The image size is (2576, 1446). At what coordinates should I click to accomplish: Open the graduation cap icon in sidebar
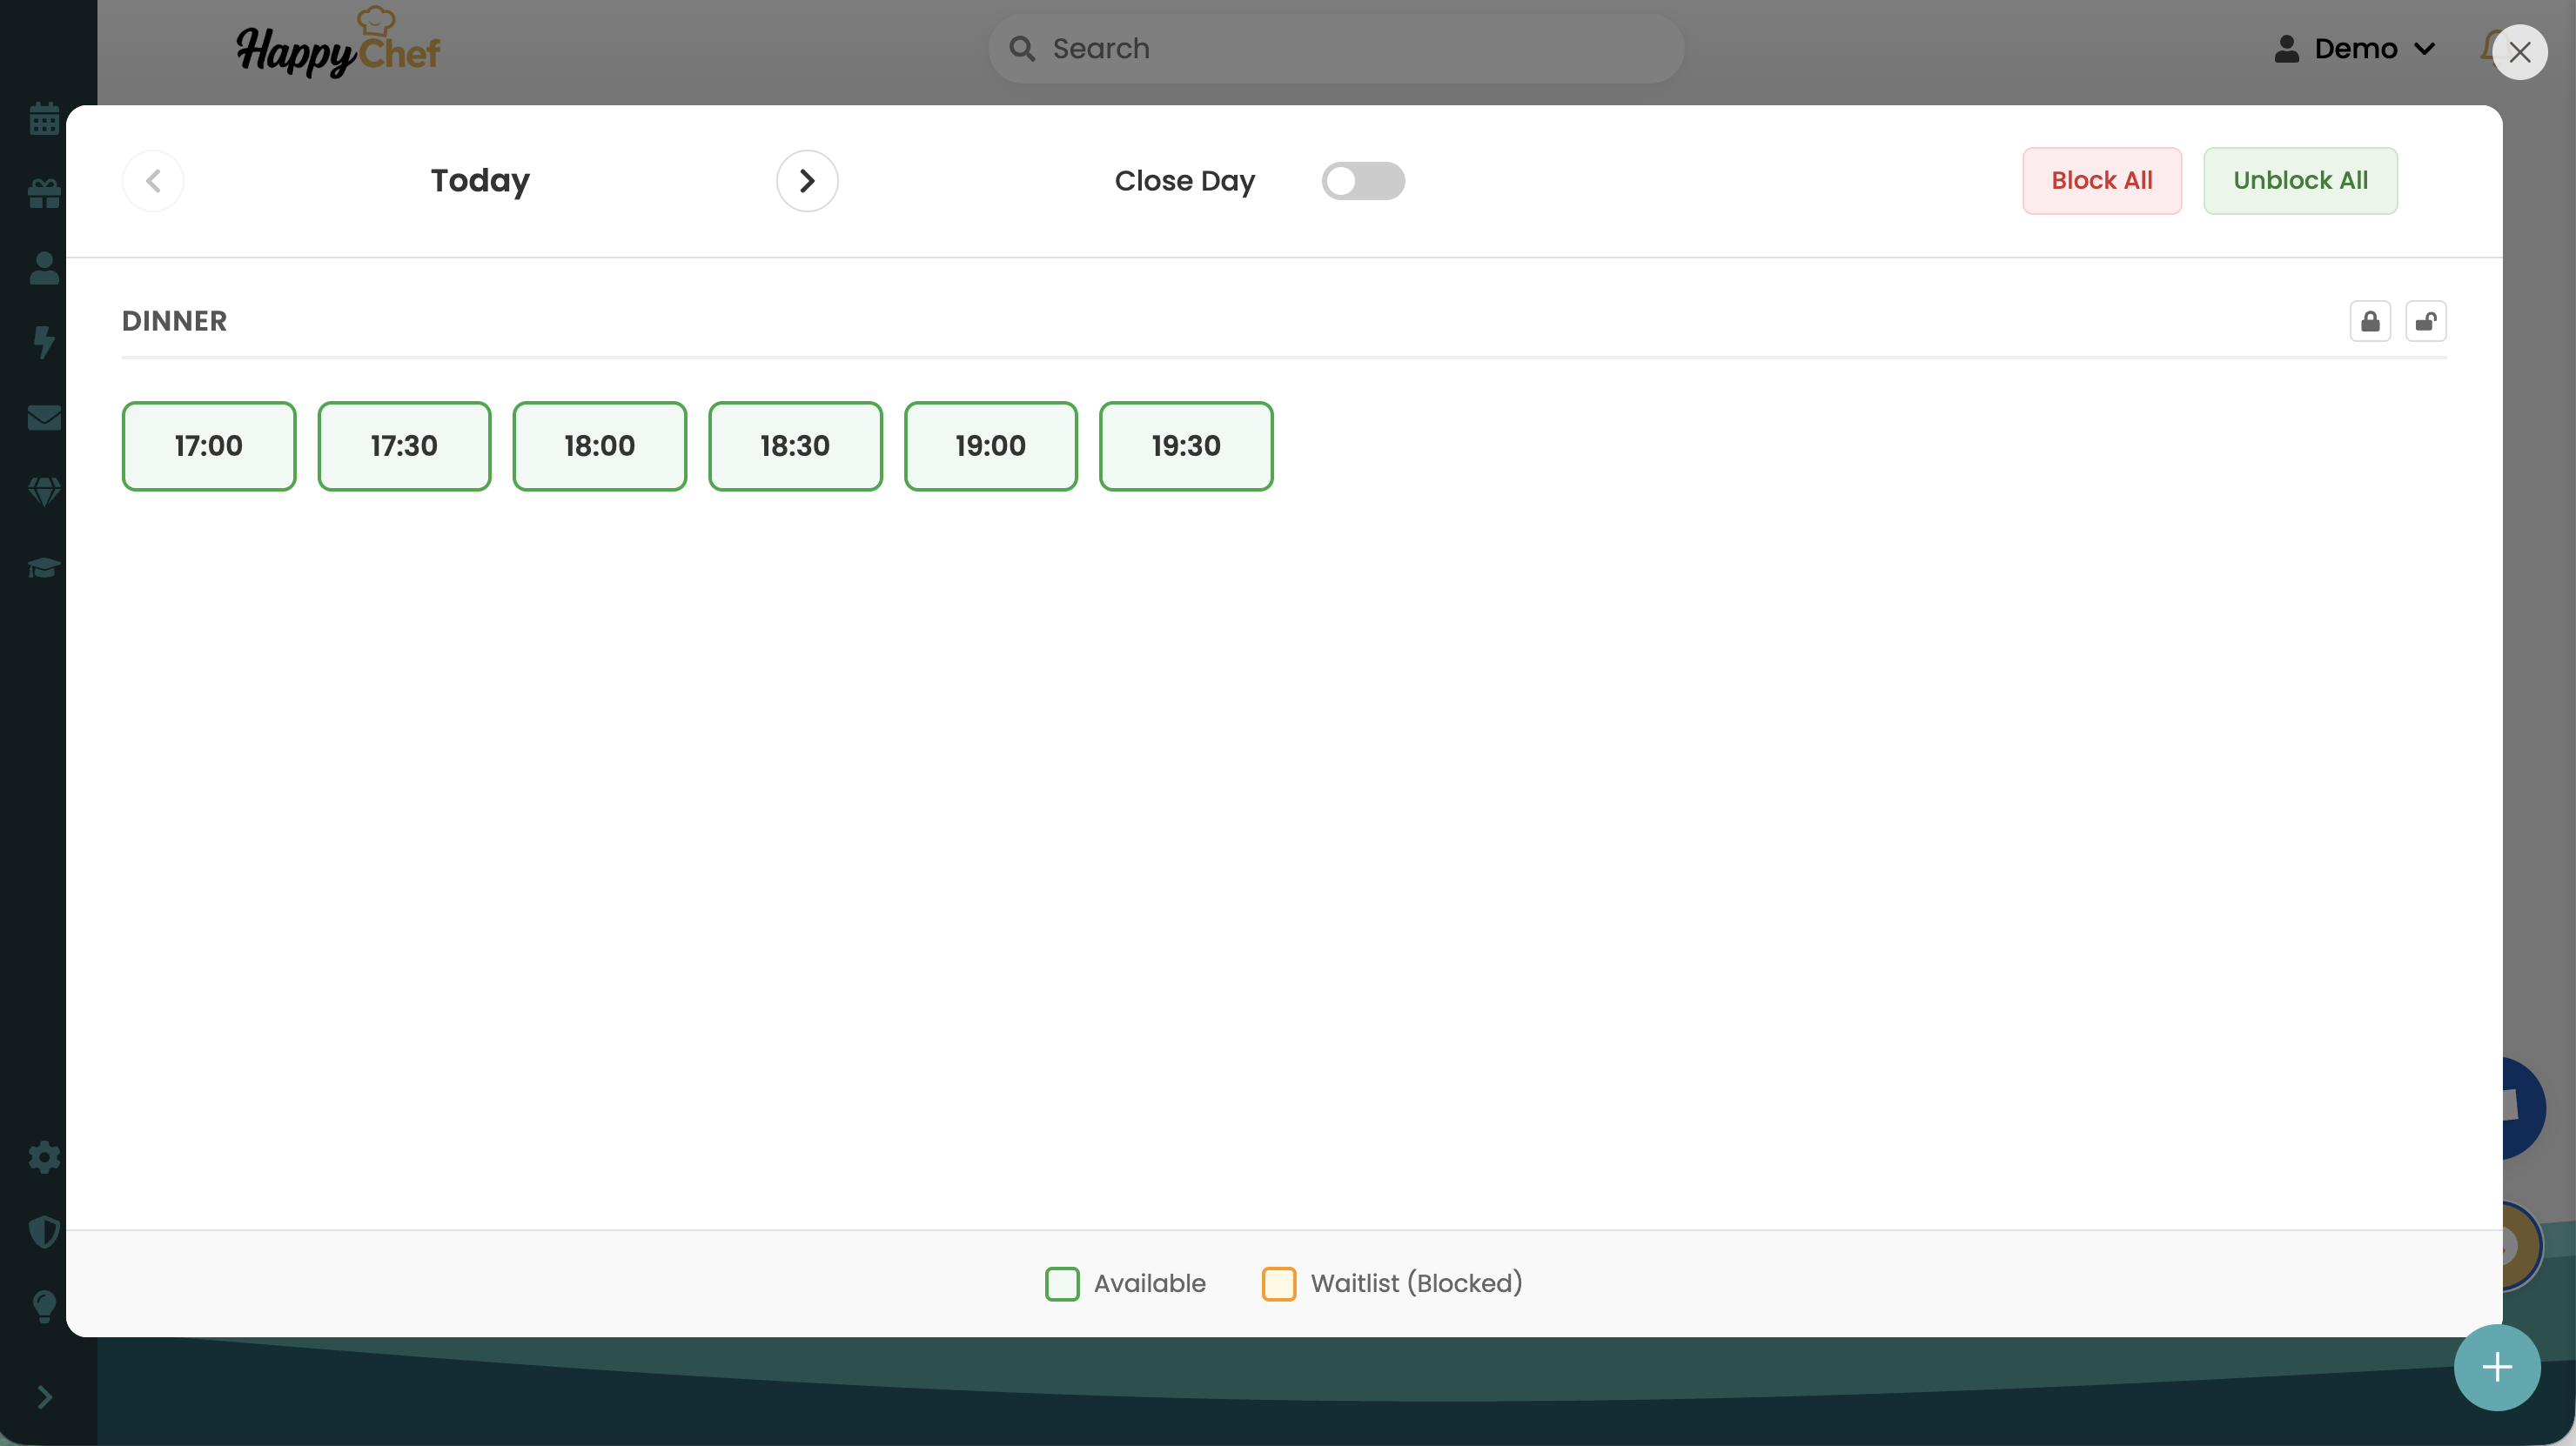coord(44,567)
